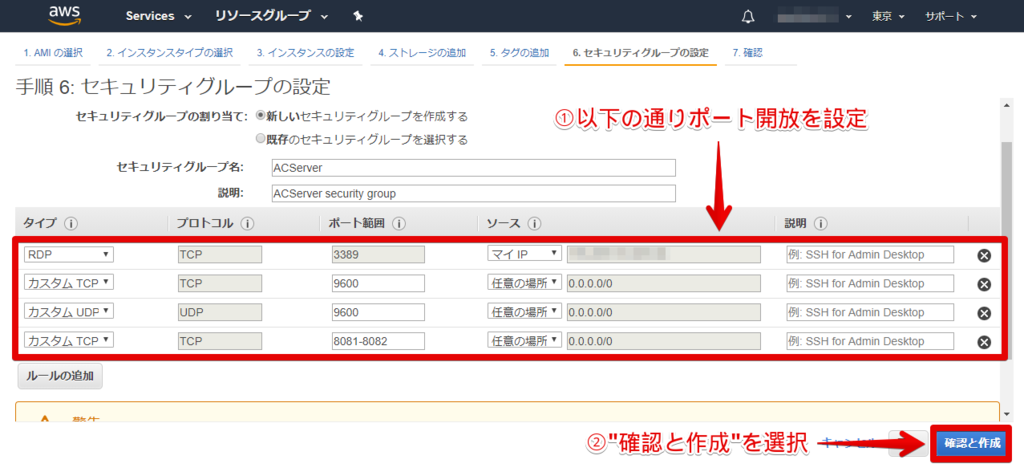Open the notifications bell
1024x472 pixels.
(x=748, y=16)
